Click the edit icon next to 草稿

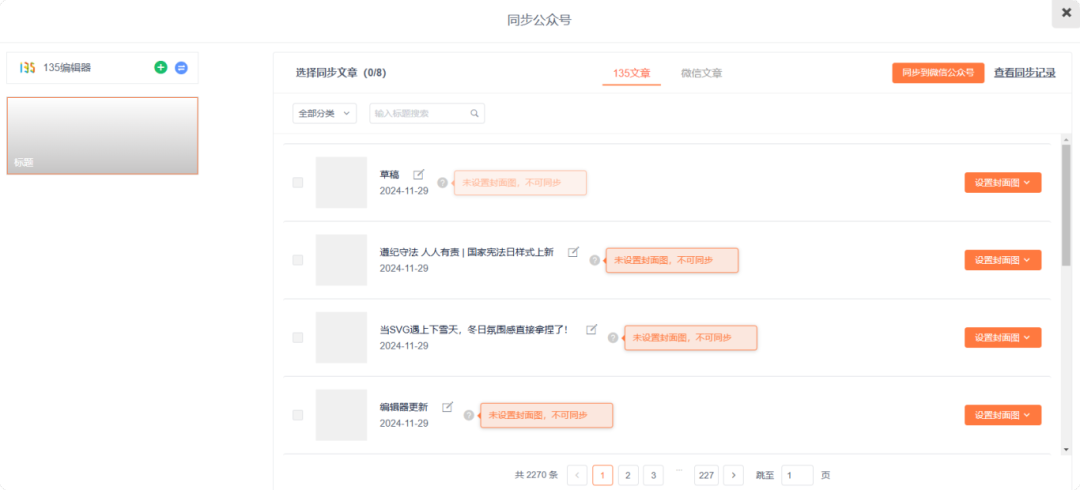tap(419, 175)
